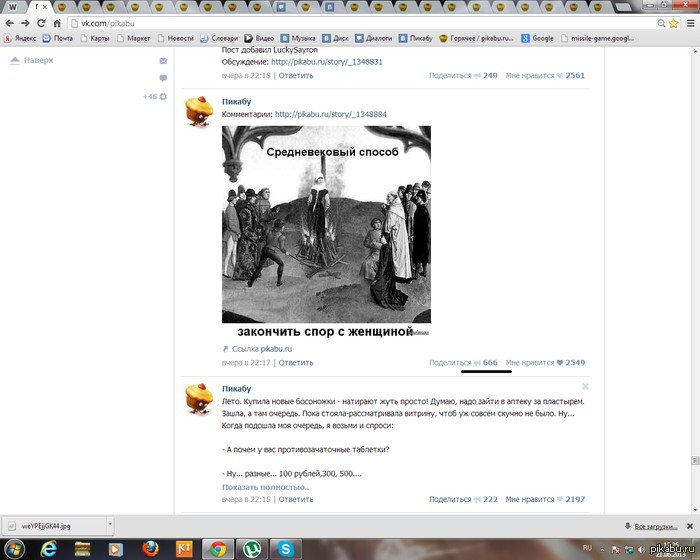Open the envelope messages icon in sidebar
The width and height of the screenshot is (700, 560).
[163, 61]
